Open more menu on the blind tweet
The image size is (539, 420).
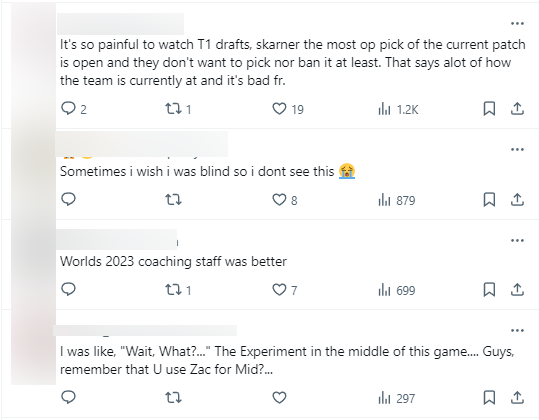(517, 150)
